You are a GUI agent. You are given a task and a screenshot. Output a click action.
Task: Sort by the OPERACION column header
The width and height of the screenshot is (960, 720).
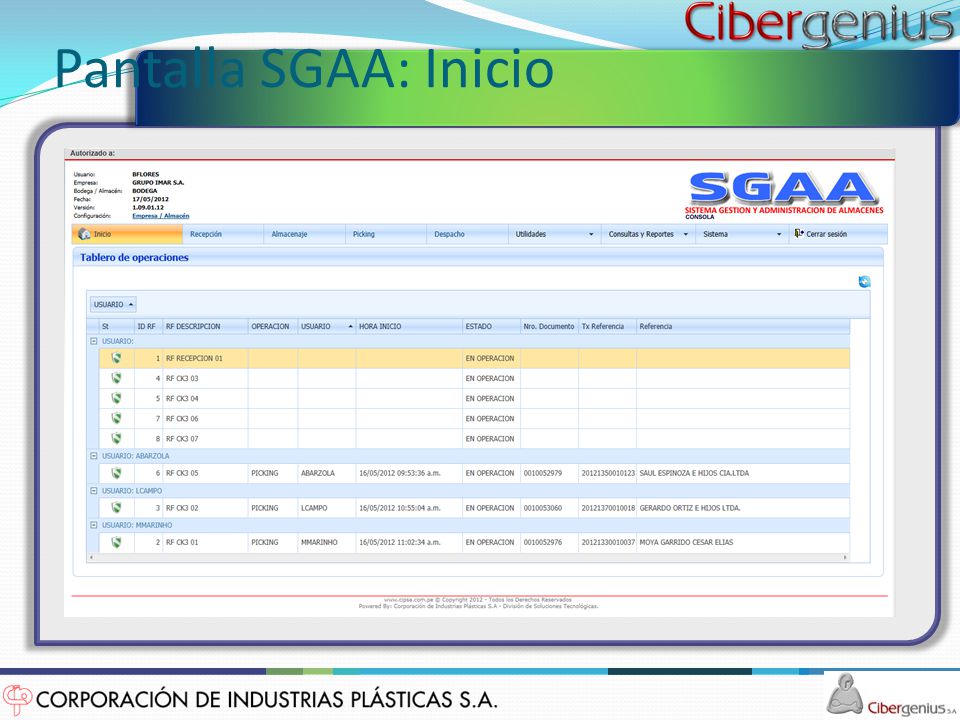(x=272, y=326)
